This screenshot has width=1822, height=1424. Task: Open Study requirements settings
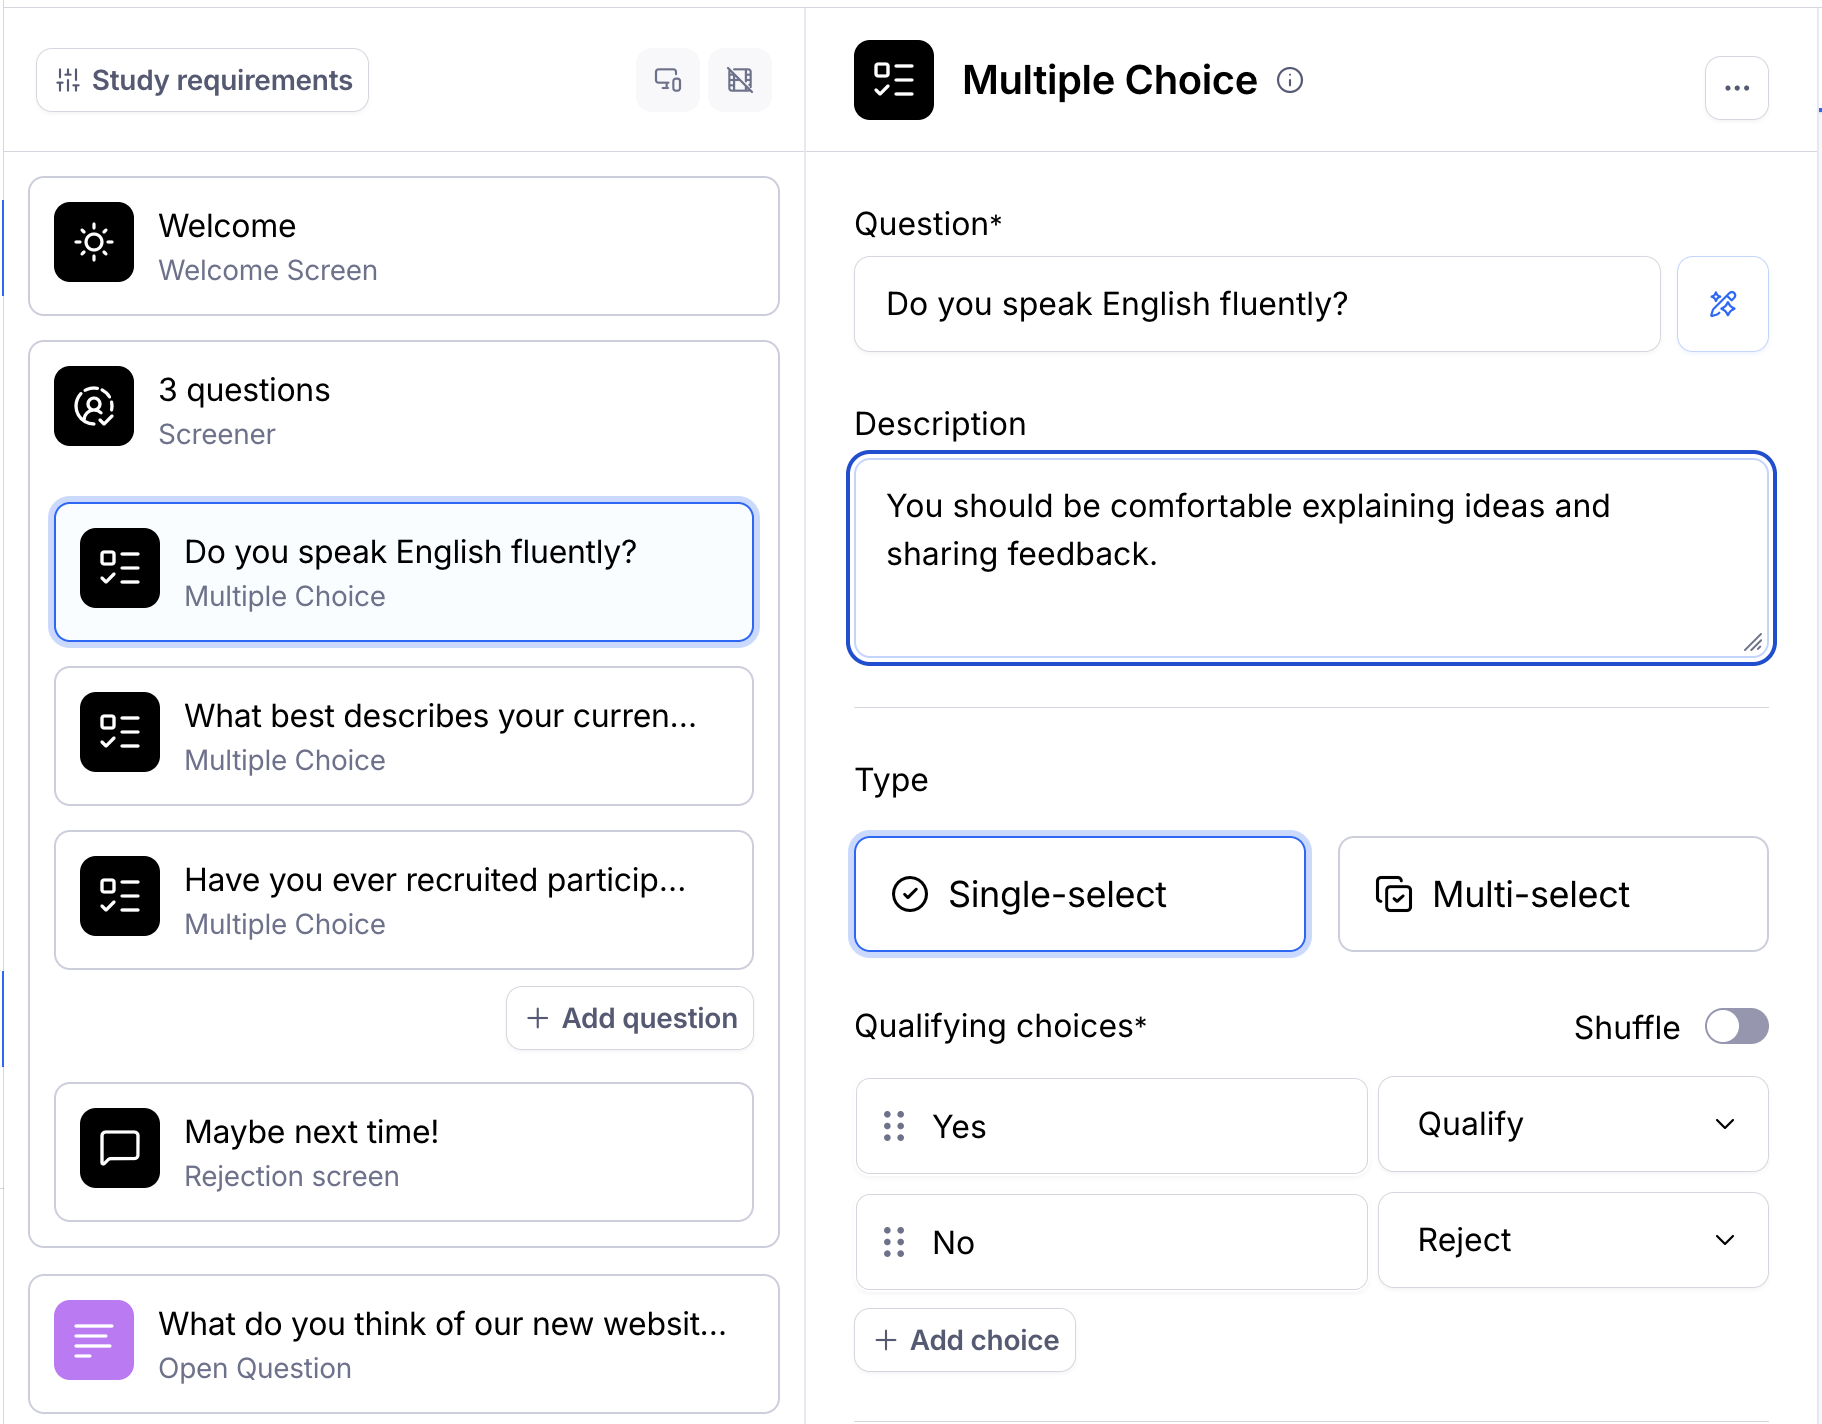[x=203, y=80]
